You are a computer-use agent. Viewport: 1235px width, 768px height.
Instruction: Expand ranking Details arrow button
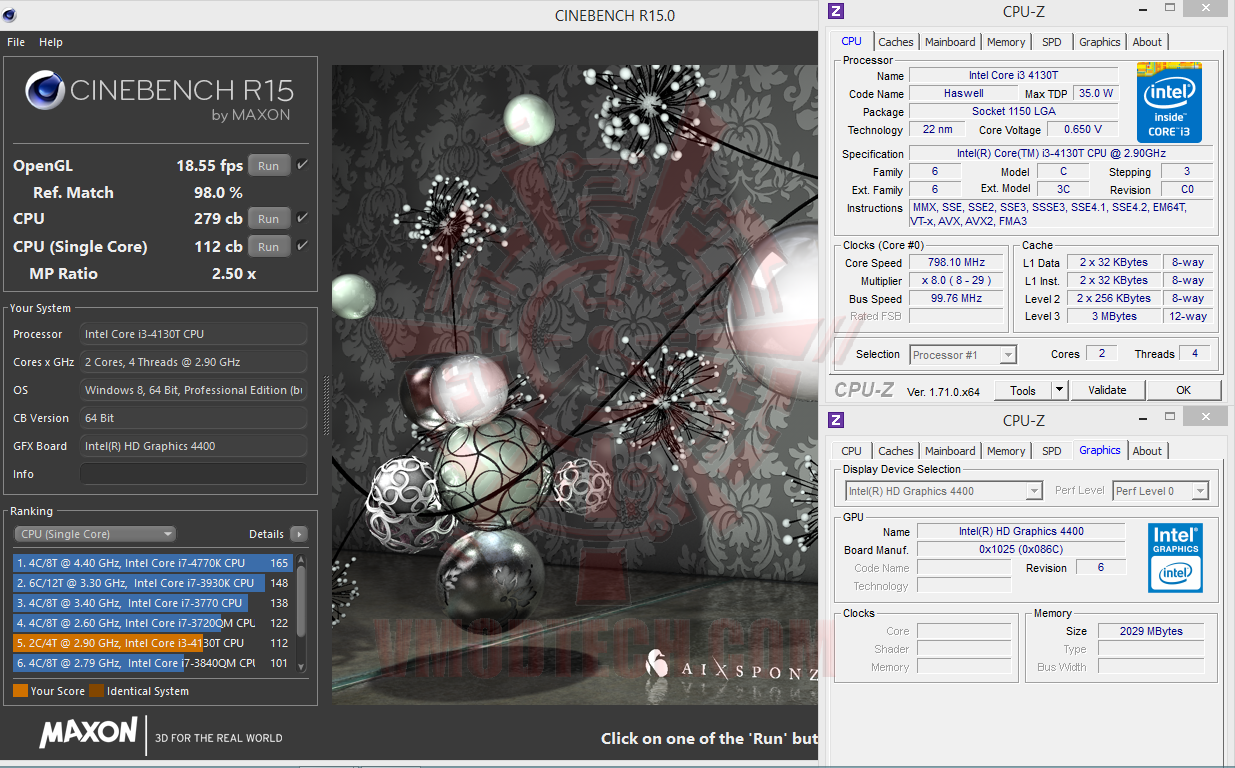[x=298, y=534]
